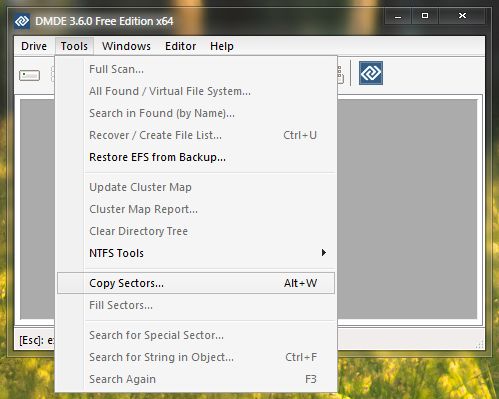Select Search for Special Sector...
The height and width of the screenshot is (399, 499).
(x=196, y=335)
